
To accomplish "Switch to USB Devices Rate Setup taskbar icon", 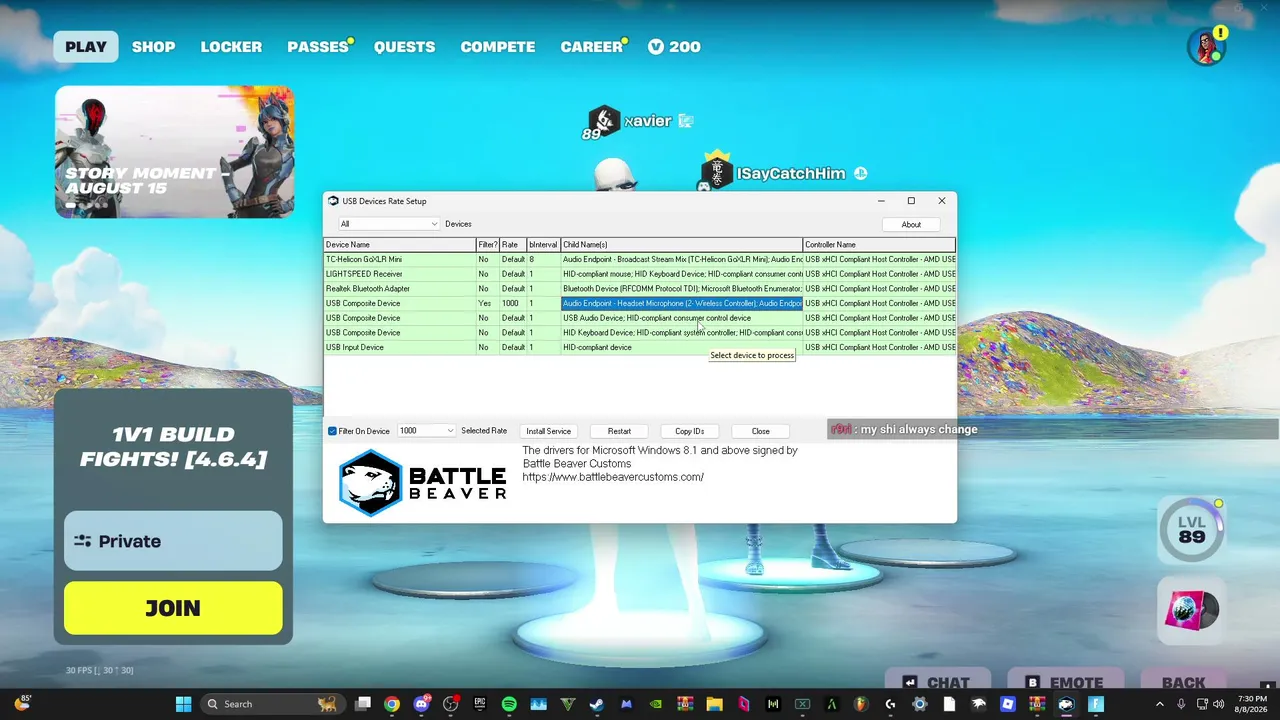I will click(x=1066, y=704).
